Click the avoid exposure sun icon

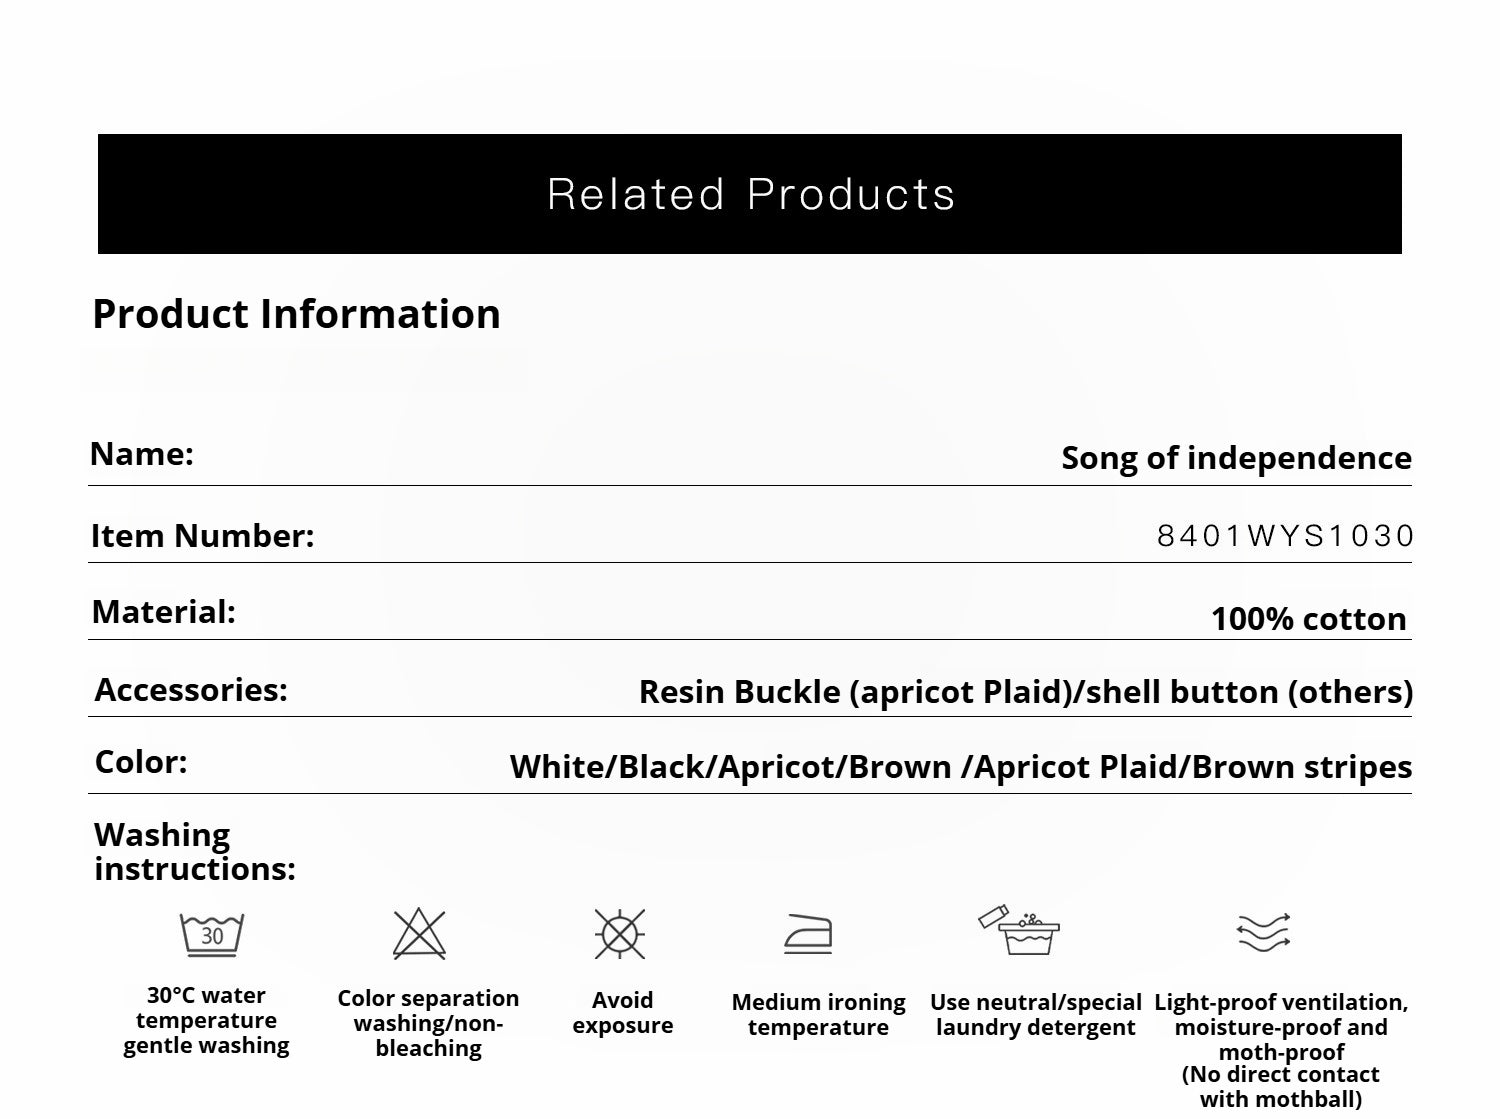(x=620, y=935)
